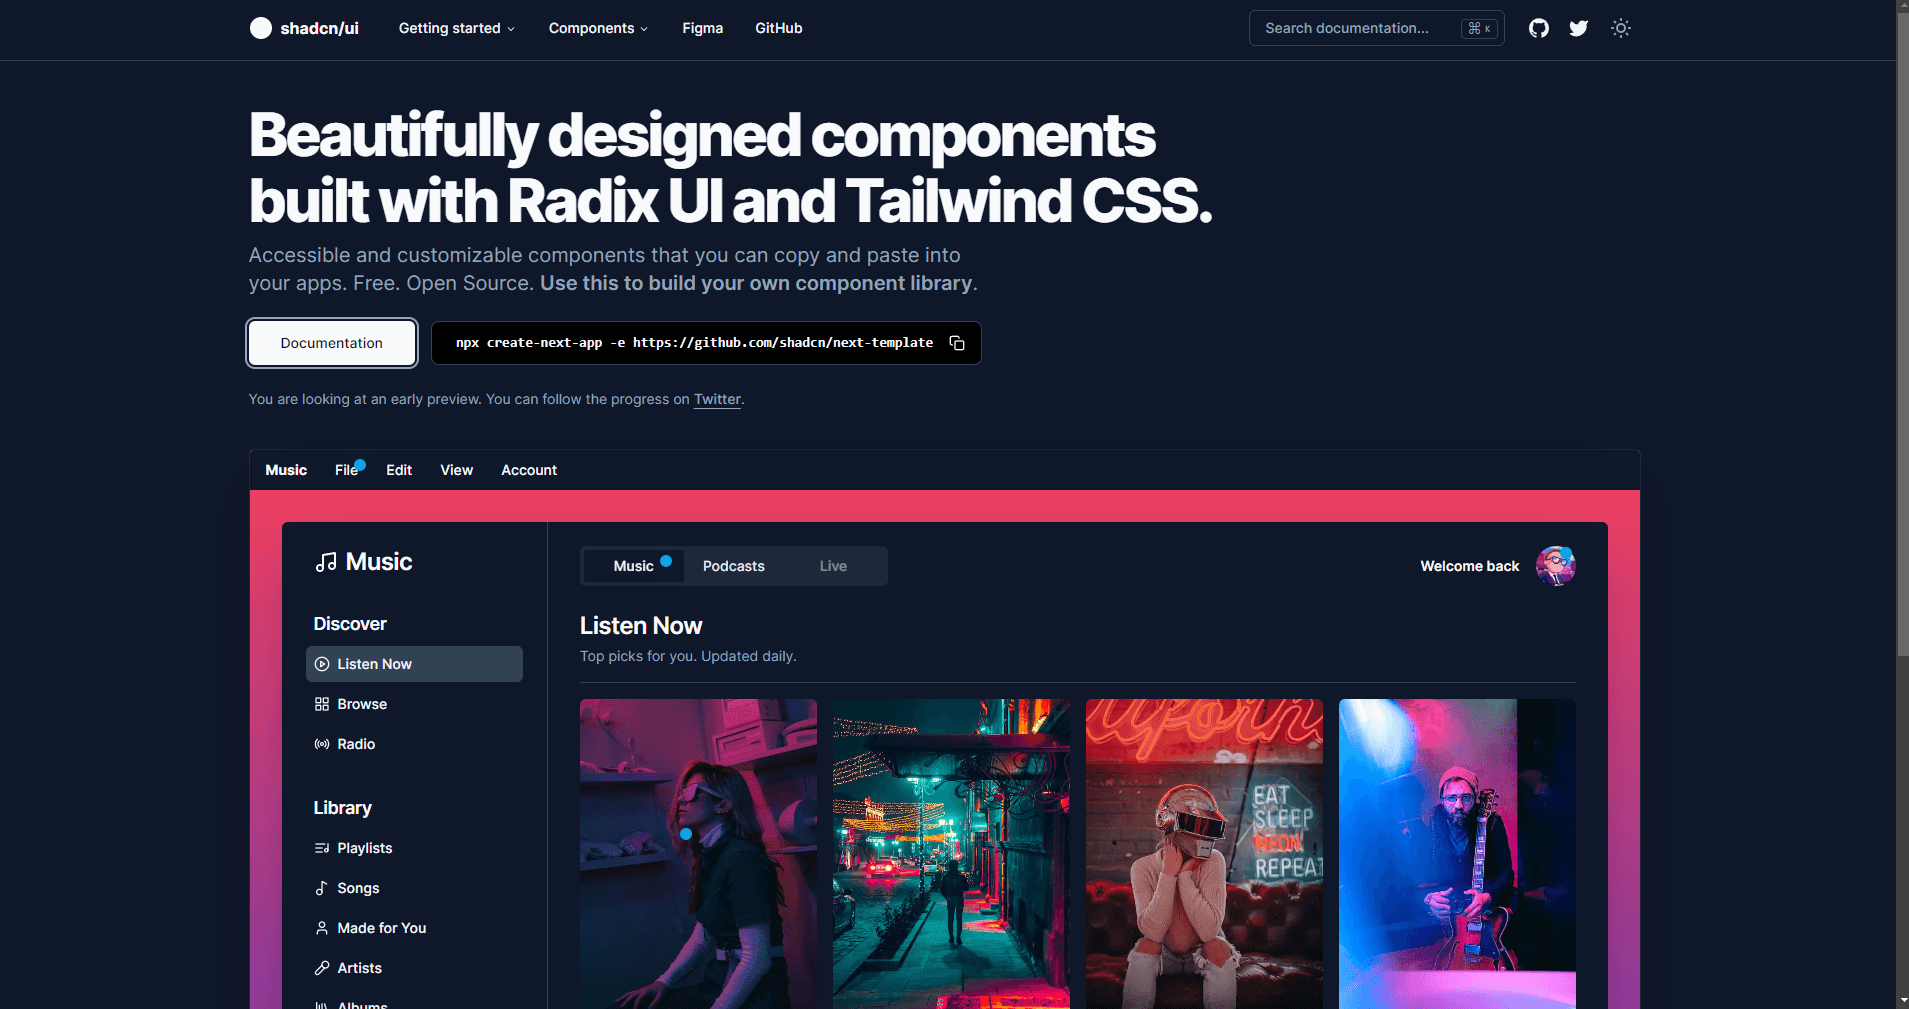
Task: Open Playlists in the Library section
Action: 414,848
